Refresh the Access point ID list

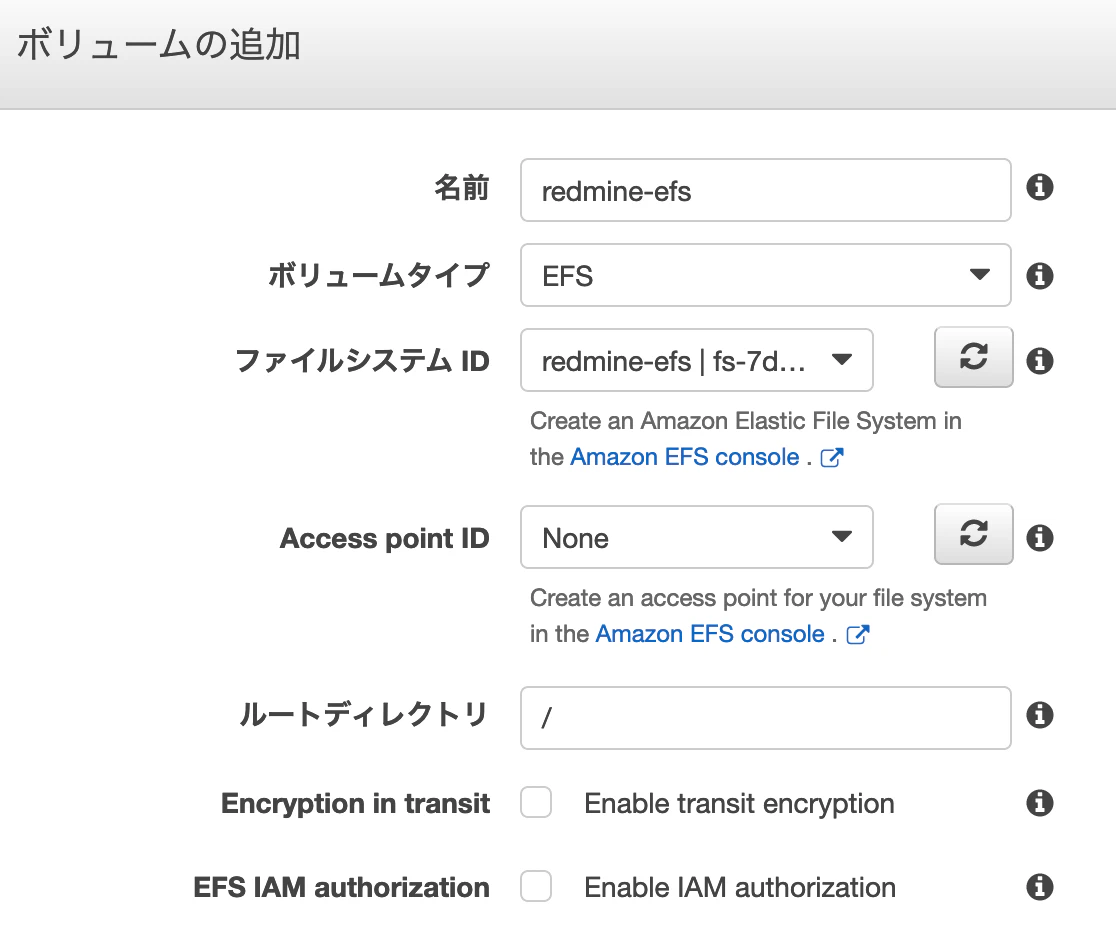click(x=973, y=534)
